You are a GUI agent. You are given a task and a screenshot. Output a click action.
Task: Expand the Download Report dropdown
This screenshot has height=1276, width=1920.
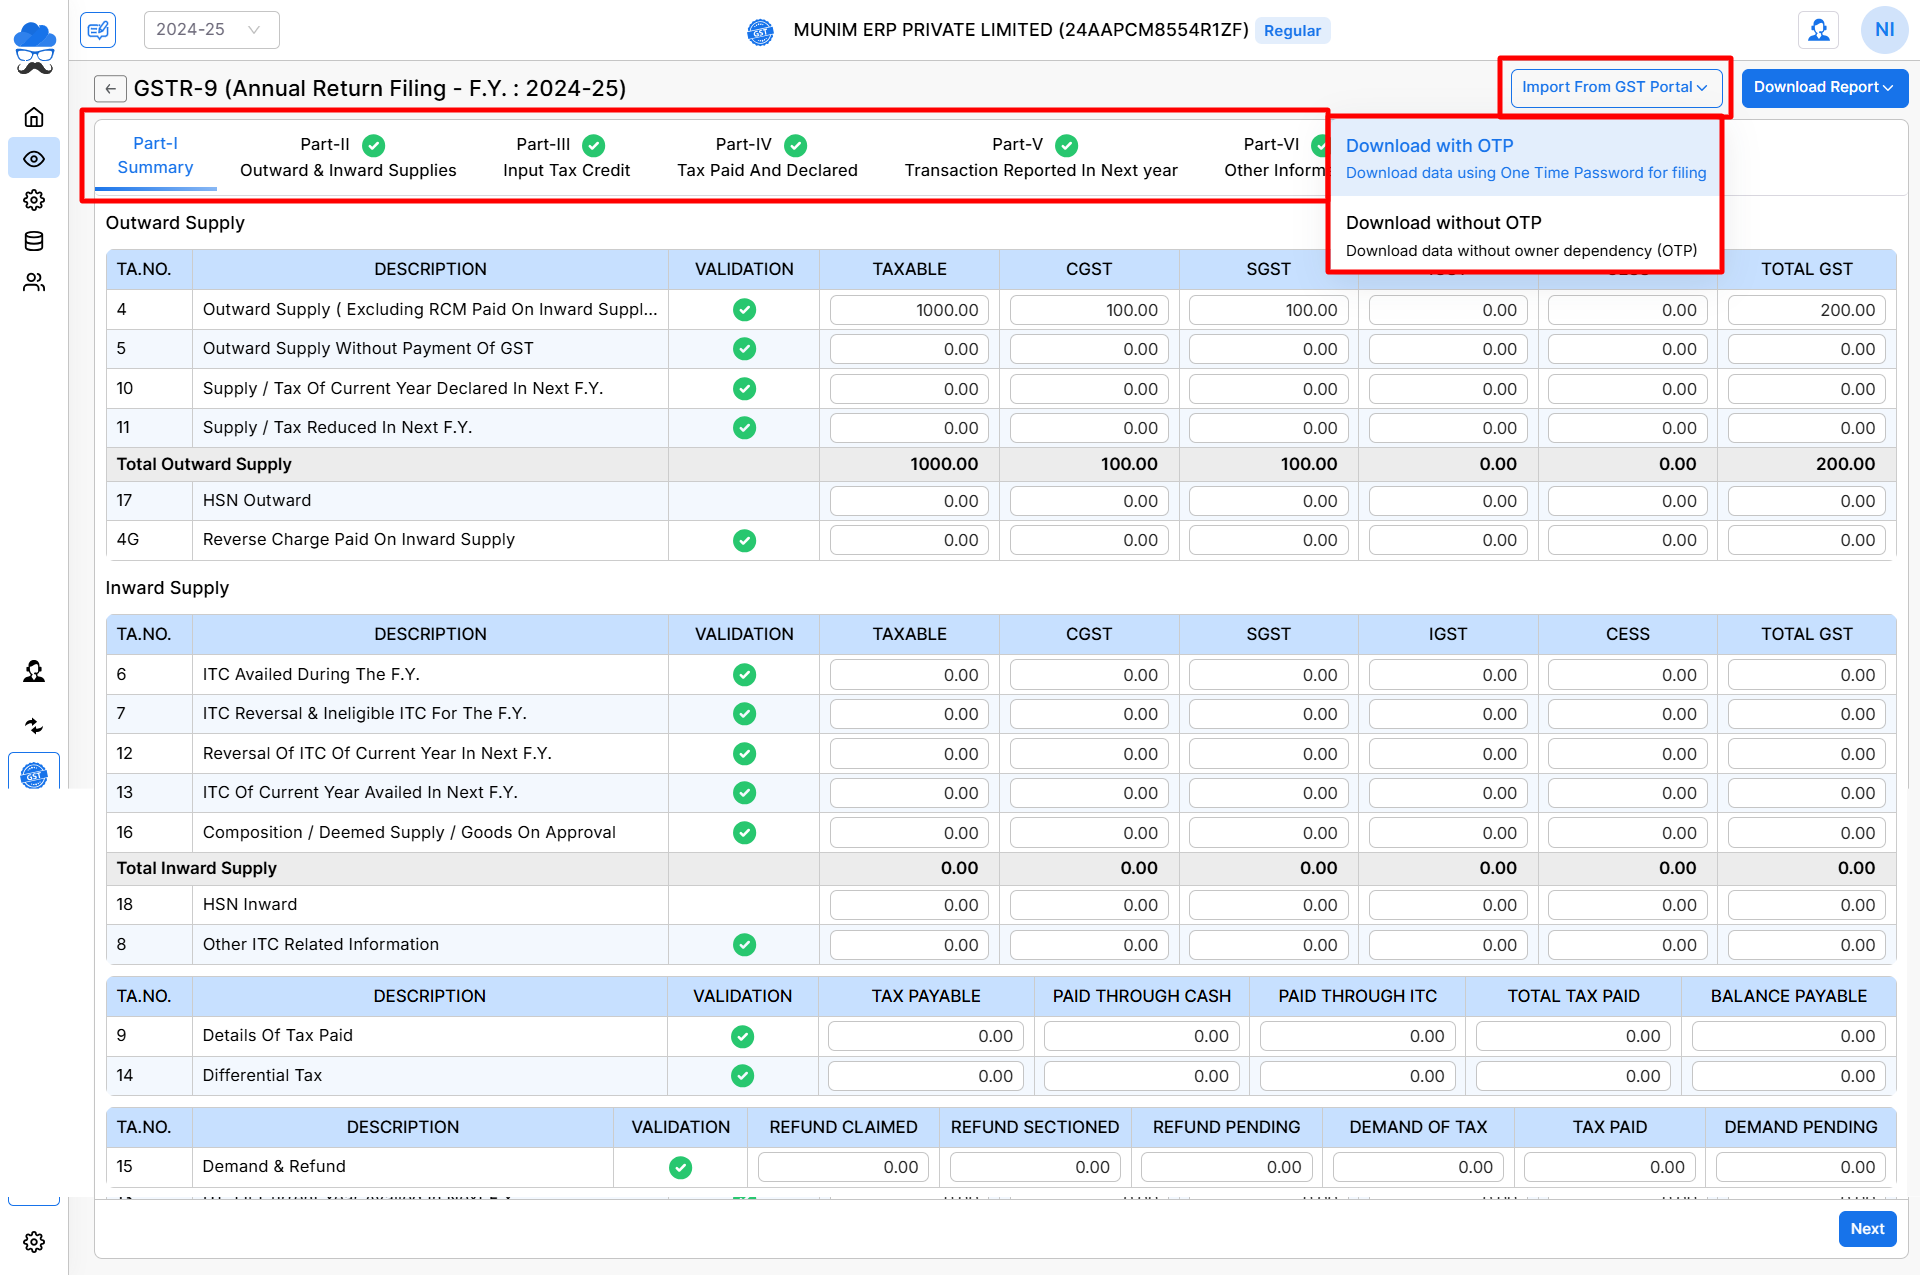pyautogui.click(x=1823, y=88)
